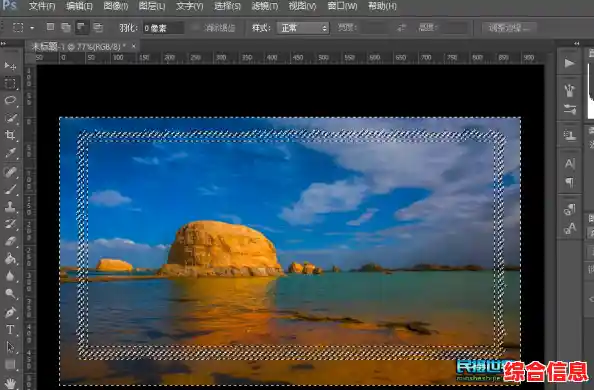Open the marquee tool preset picker arrow
Viewport: 594px width, 390px height.
[x=32, y=28]
